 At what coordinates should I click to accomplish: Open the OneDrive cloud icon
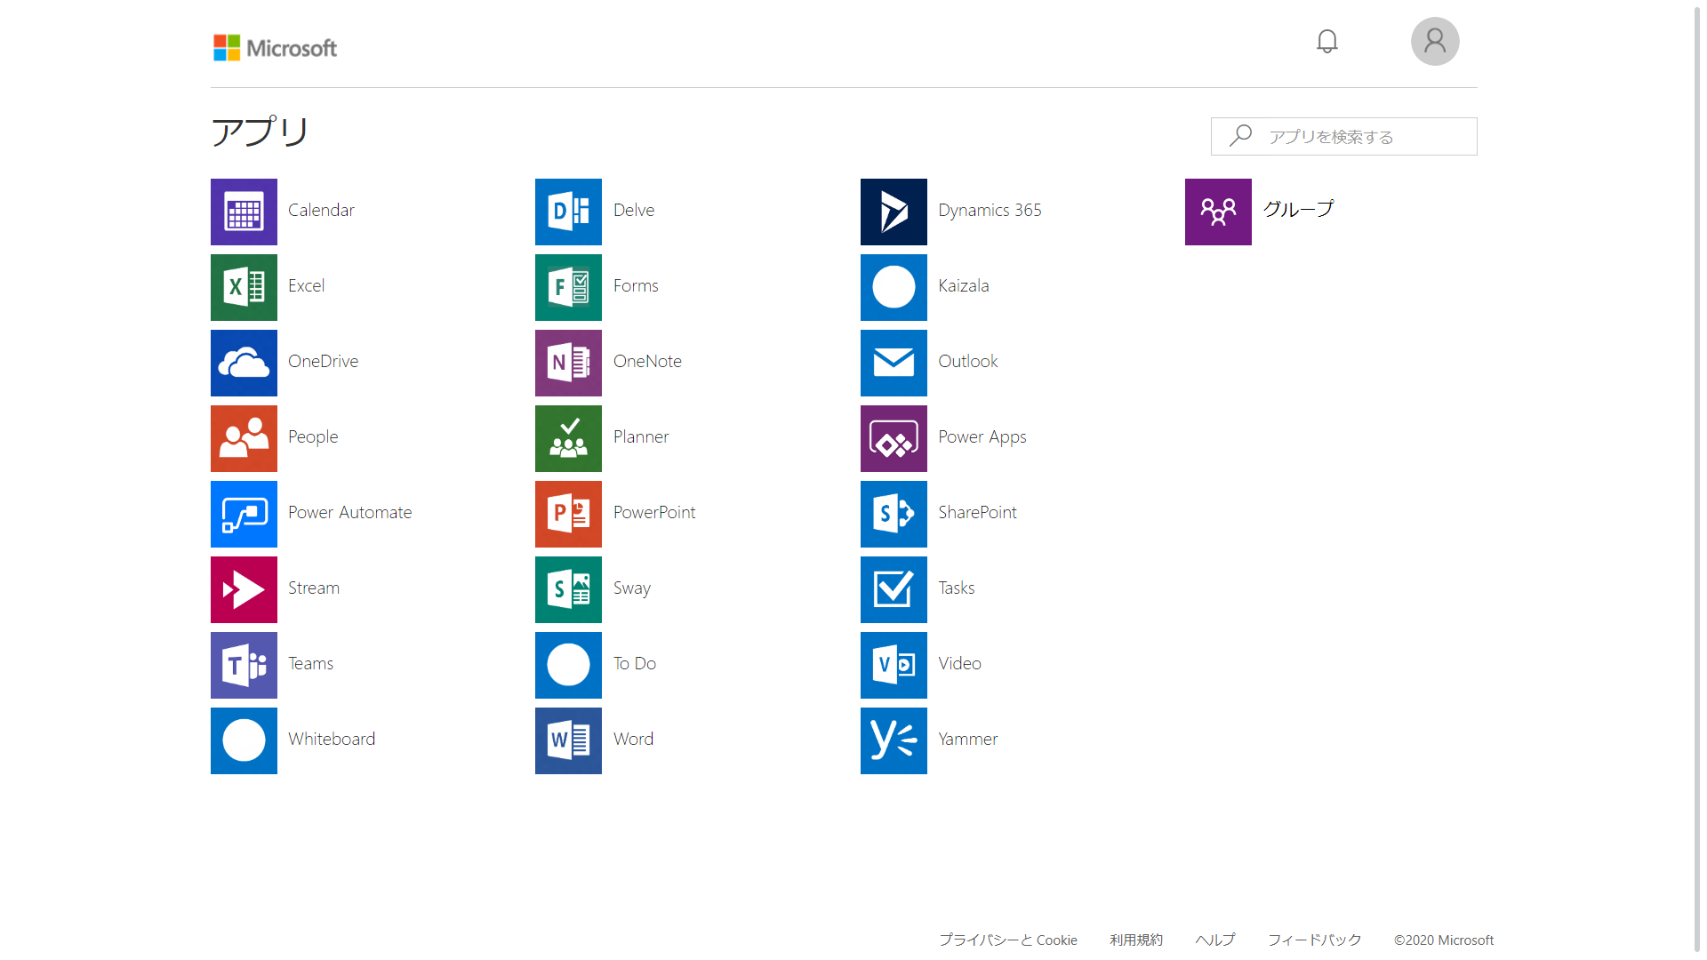243,363
